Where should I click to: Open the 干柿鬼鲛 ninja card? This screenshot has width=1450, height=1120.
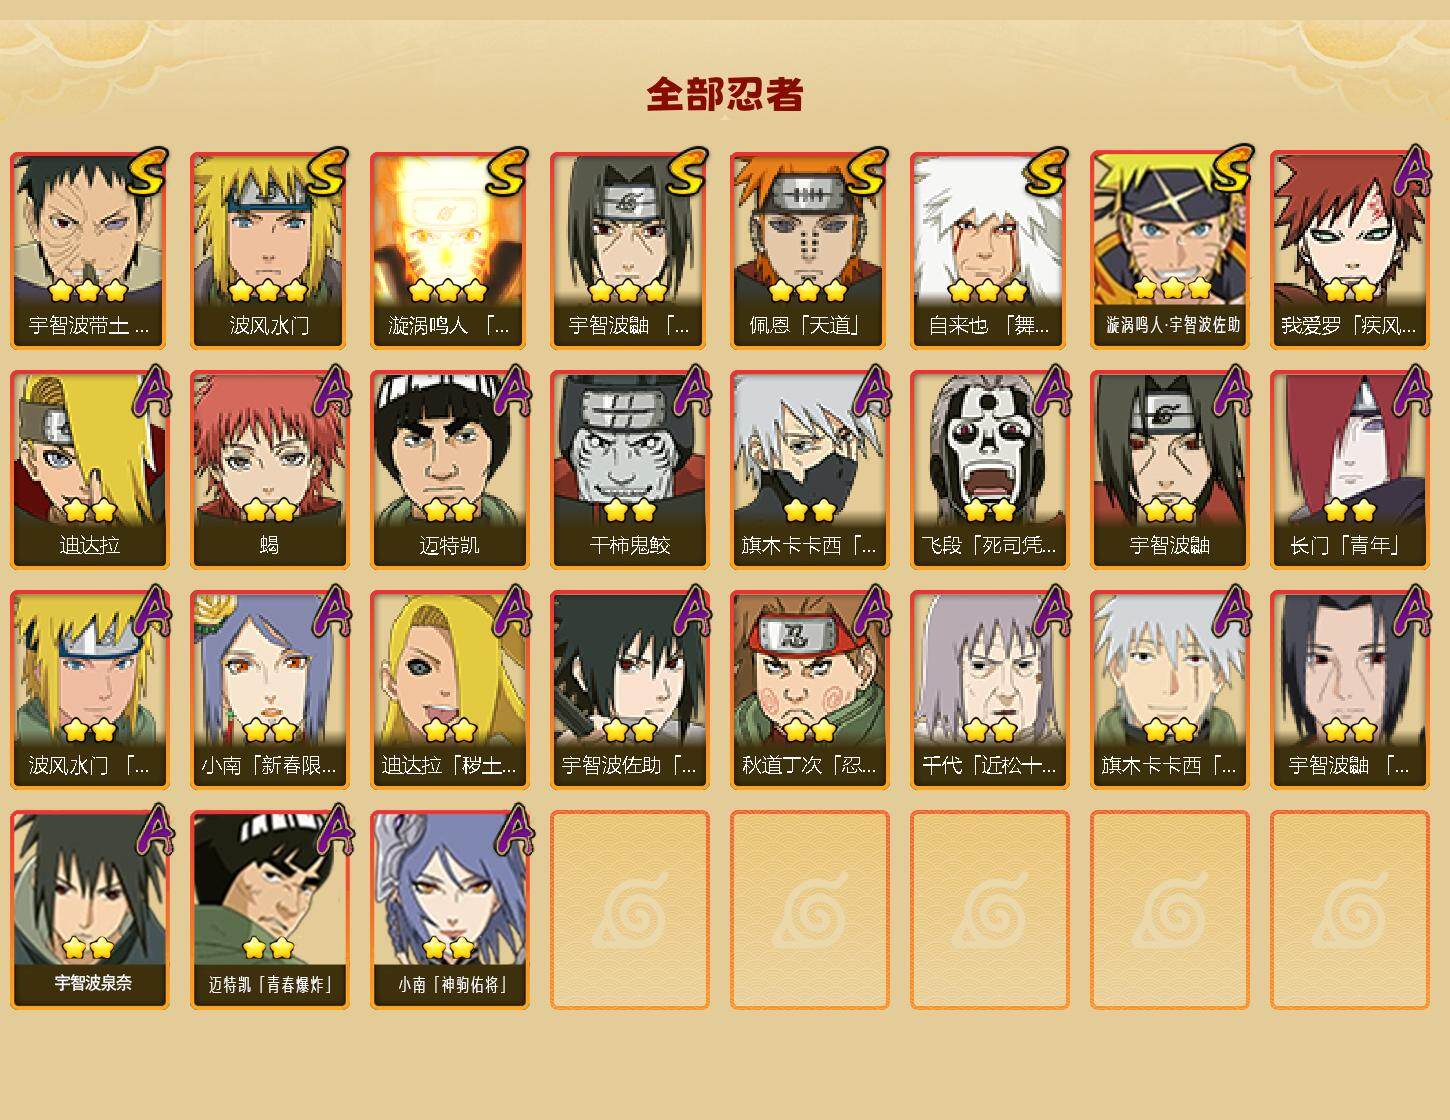pyautogui.click(x=629, y=470)
